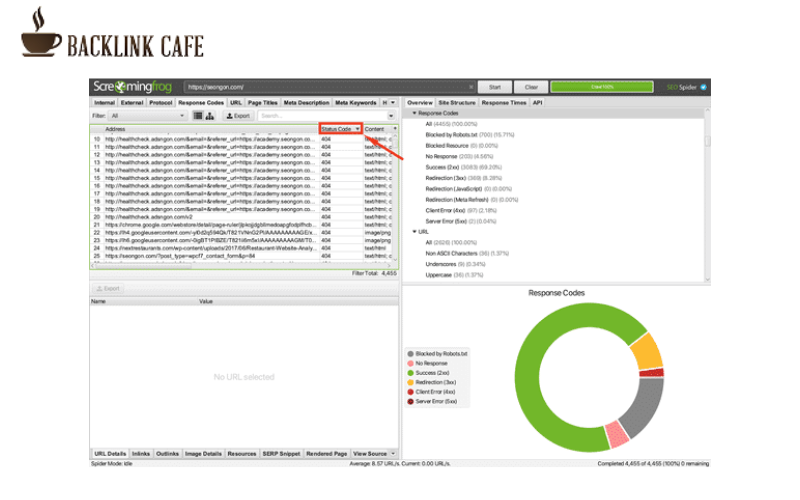Select Underscores in overview tree
800x500 pixels.
[x=455, y=264]
